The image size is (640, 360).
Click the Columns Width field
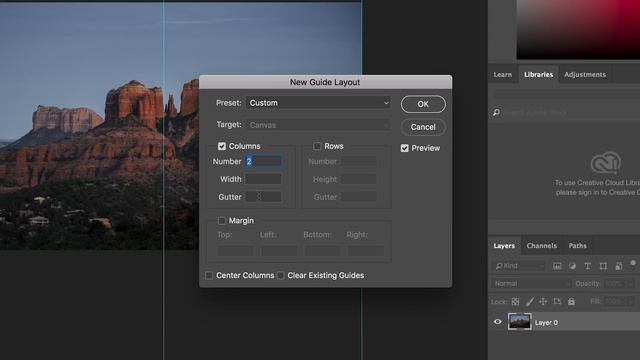[263, 179]
